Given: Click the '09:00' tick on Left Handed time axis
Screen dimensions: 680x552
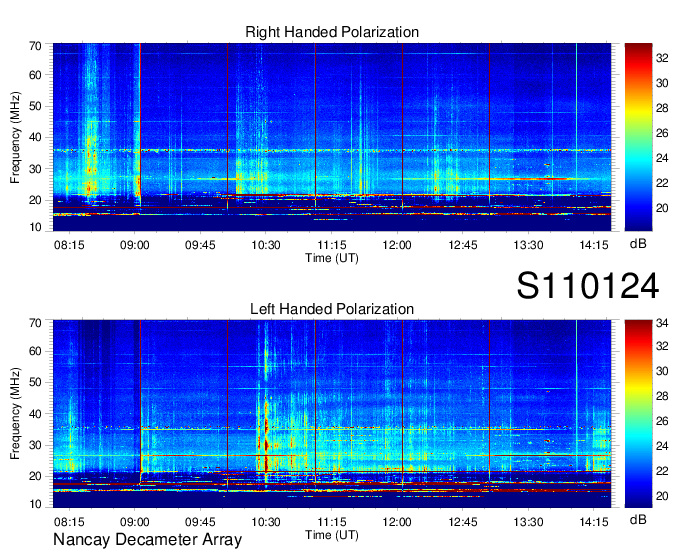Looking at the screenshot, I should [x=134, y=522].
